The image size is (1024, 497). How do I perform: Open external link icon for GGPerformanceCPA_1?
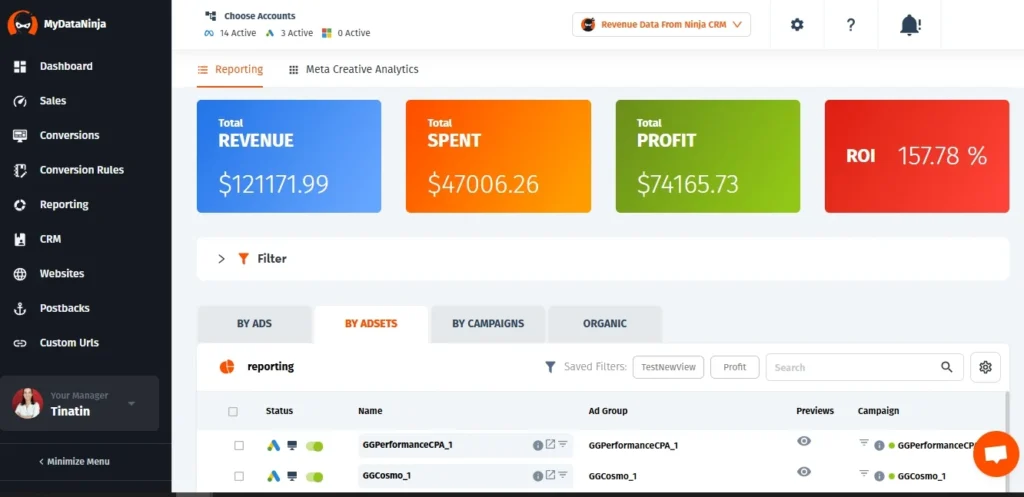pos(551,444)
